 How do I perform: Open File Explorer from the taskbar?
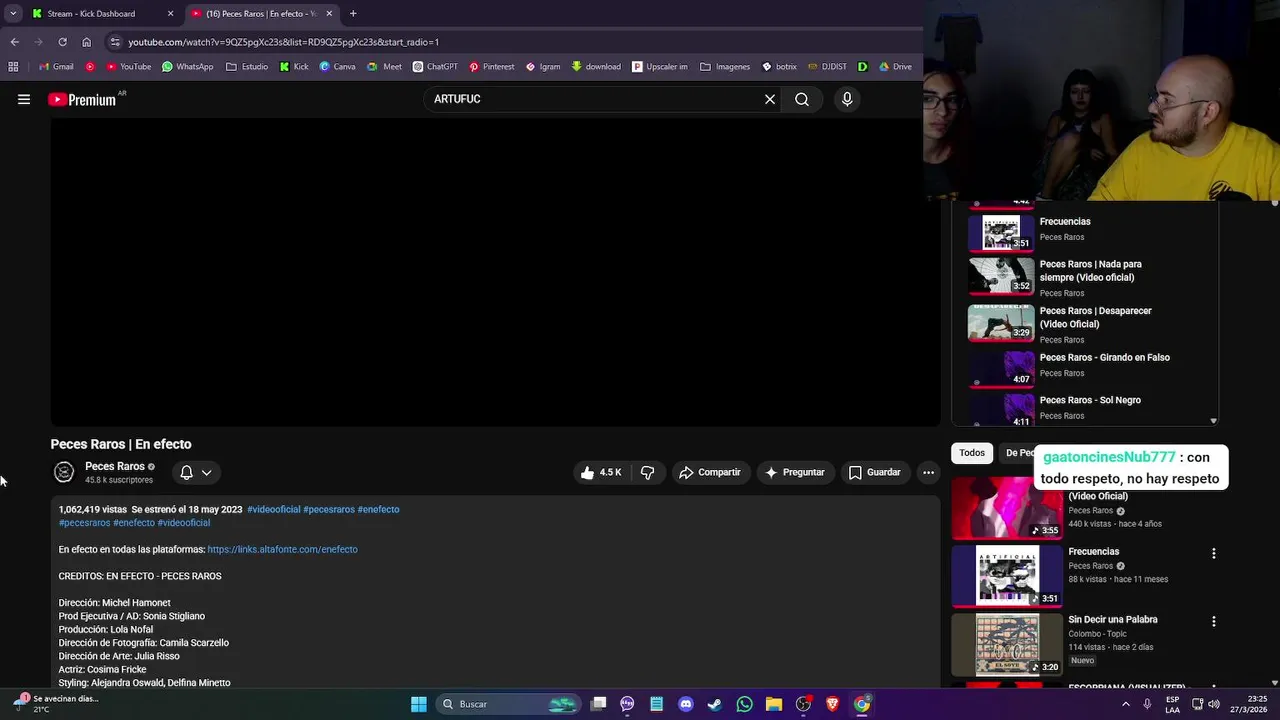tap(774, 704)
